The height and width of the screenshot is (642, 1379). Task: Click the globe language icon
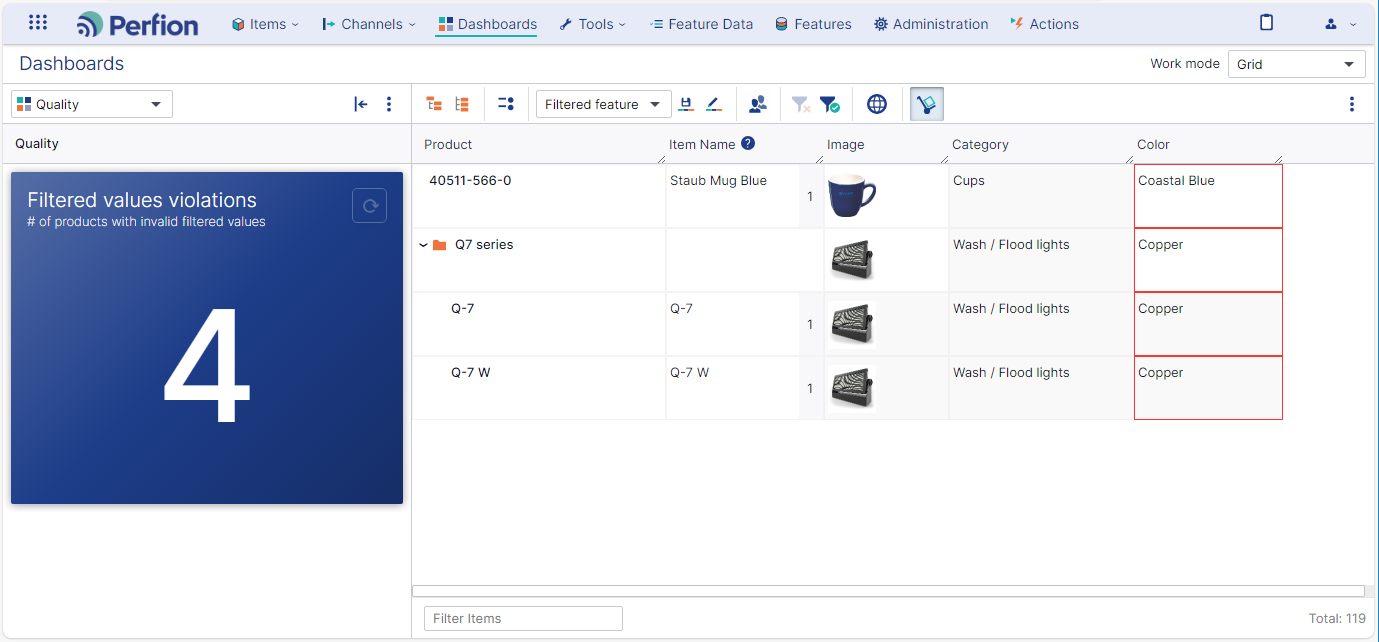click(877, 104)
